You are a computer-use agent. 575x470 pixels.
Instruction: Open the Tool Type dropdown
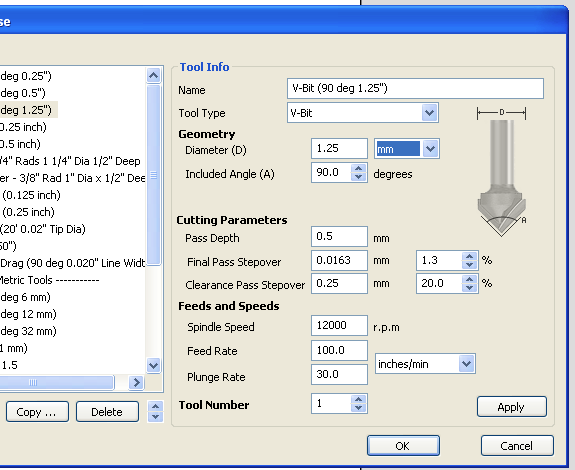pos(429,113)
